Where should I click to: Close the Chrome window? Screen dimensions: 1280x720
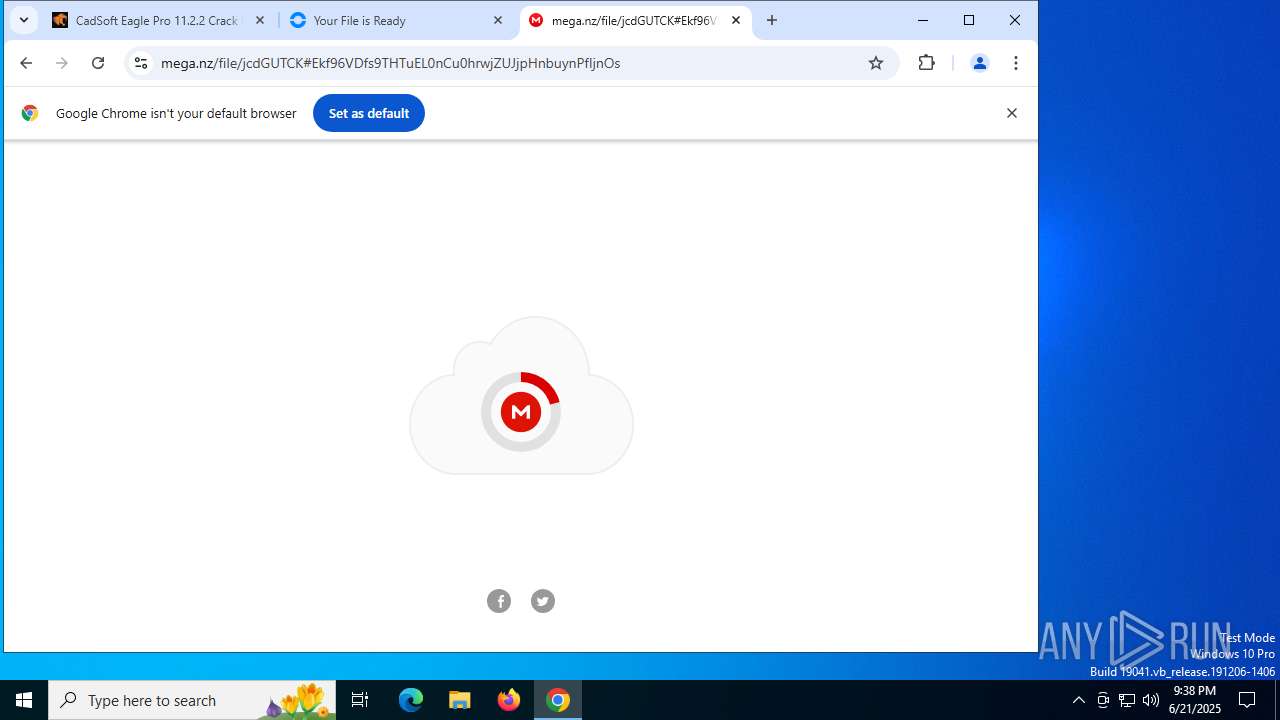(1015, 20)
